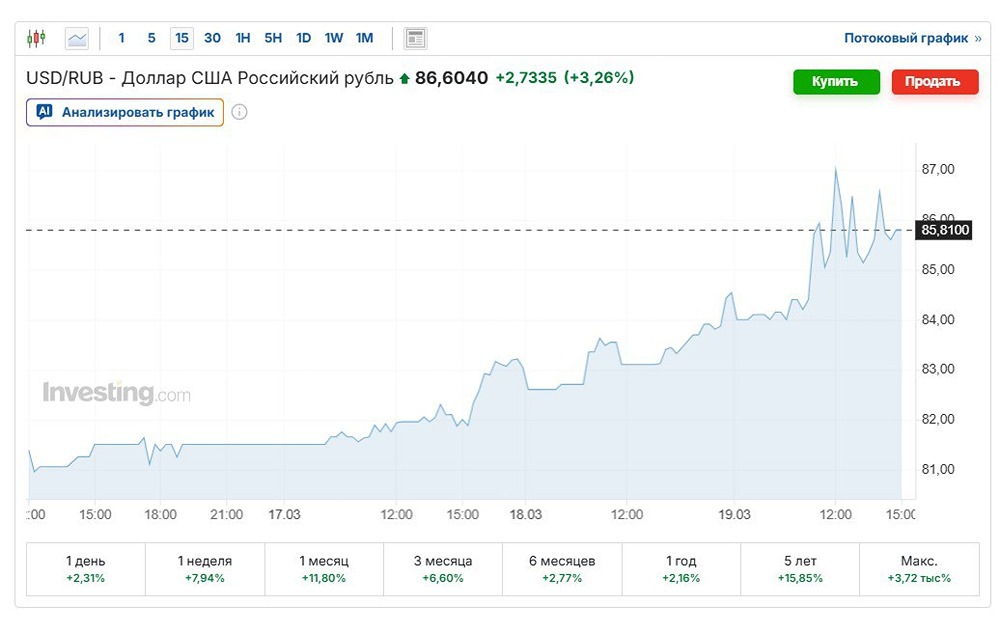1000x633 pixels.
Task: Select the 1H interval
Action: click(x=243, y=38)
